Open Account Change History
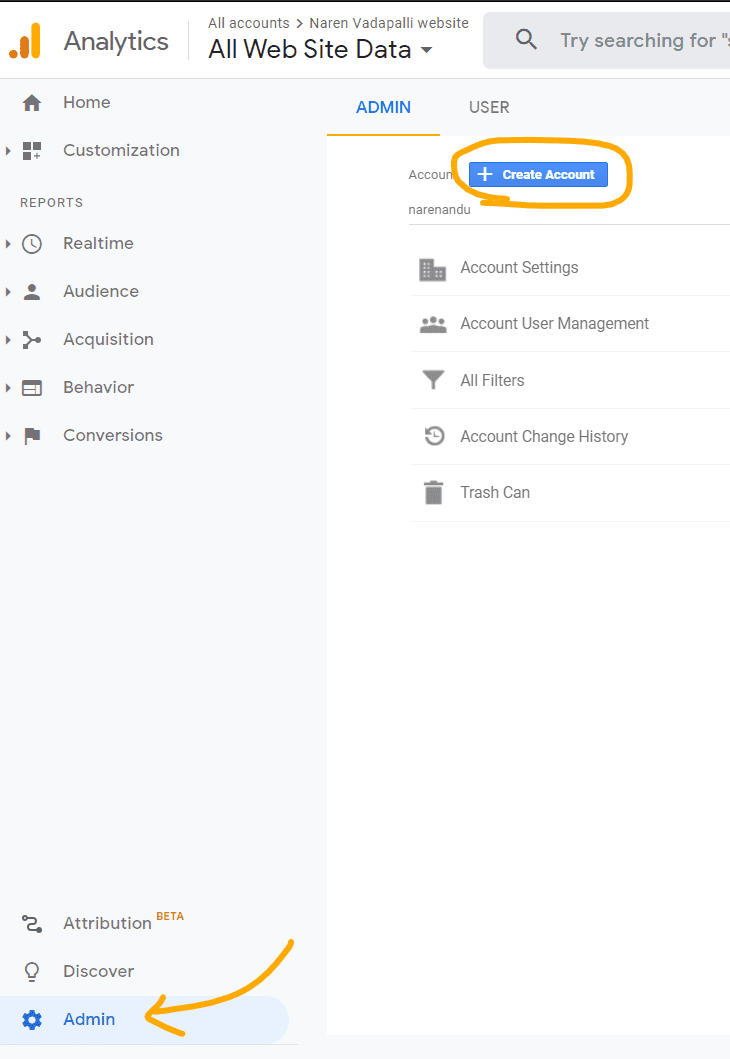This screenshot has width=730, height=1059. coord(544,436)
